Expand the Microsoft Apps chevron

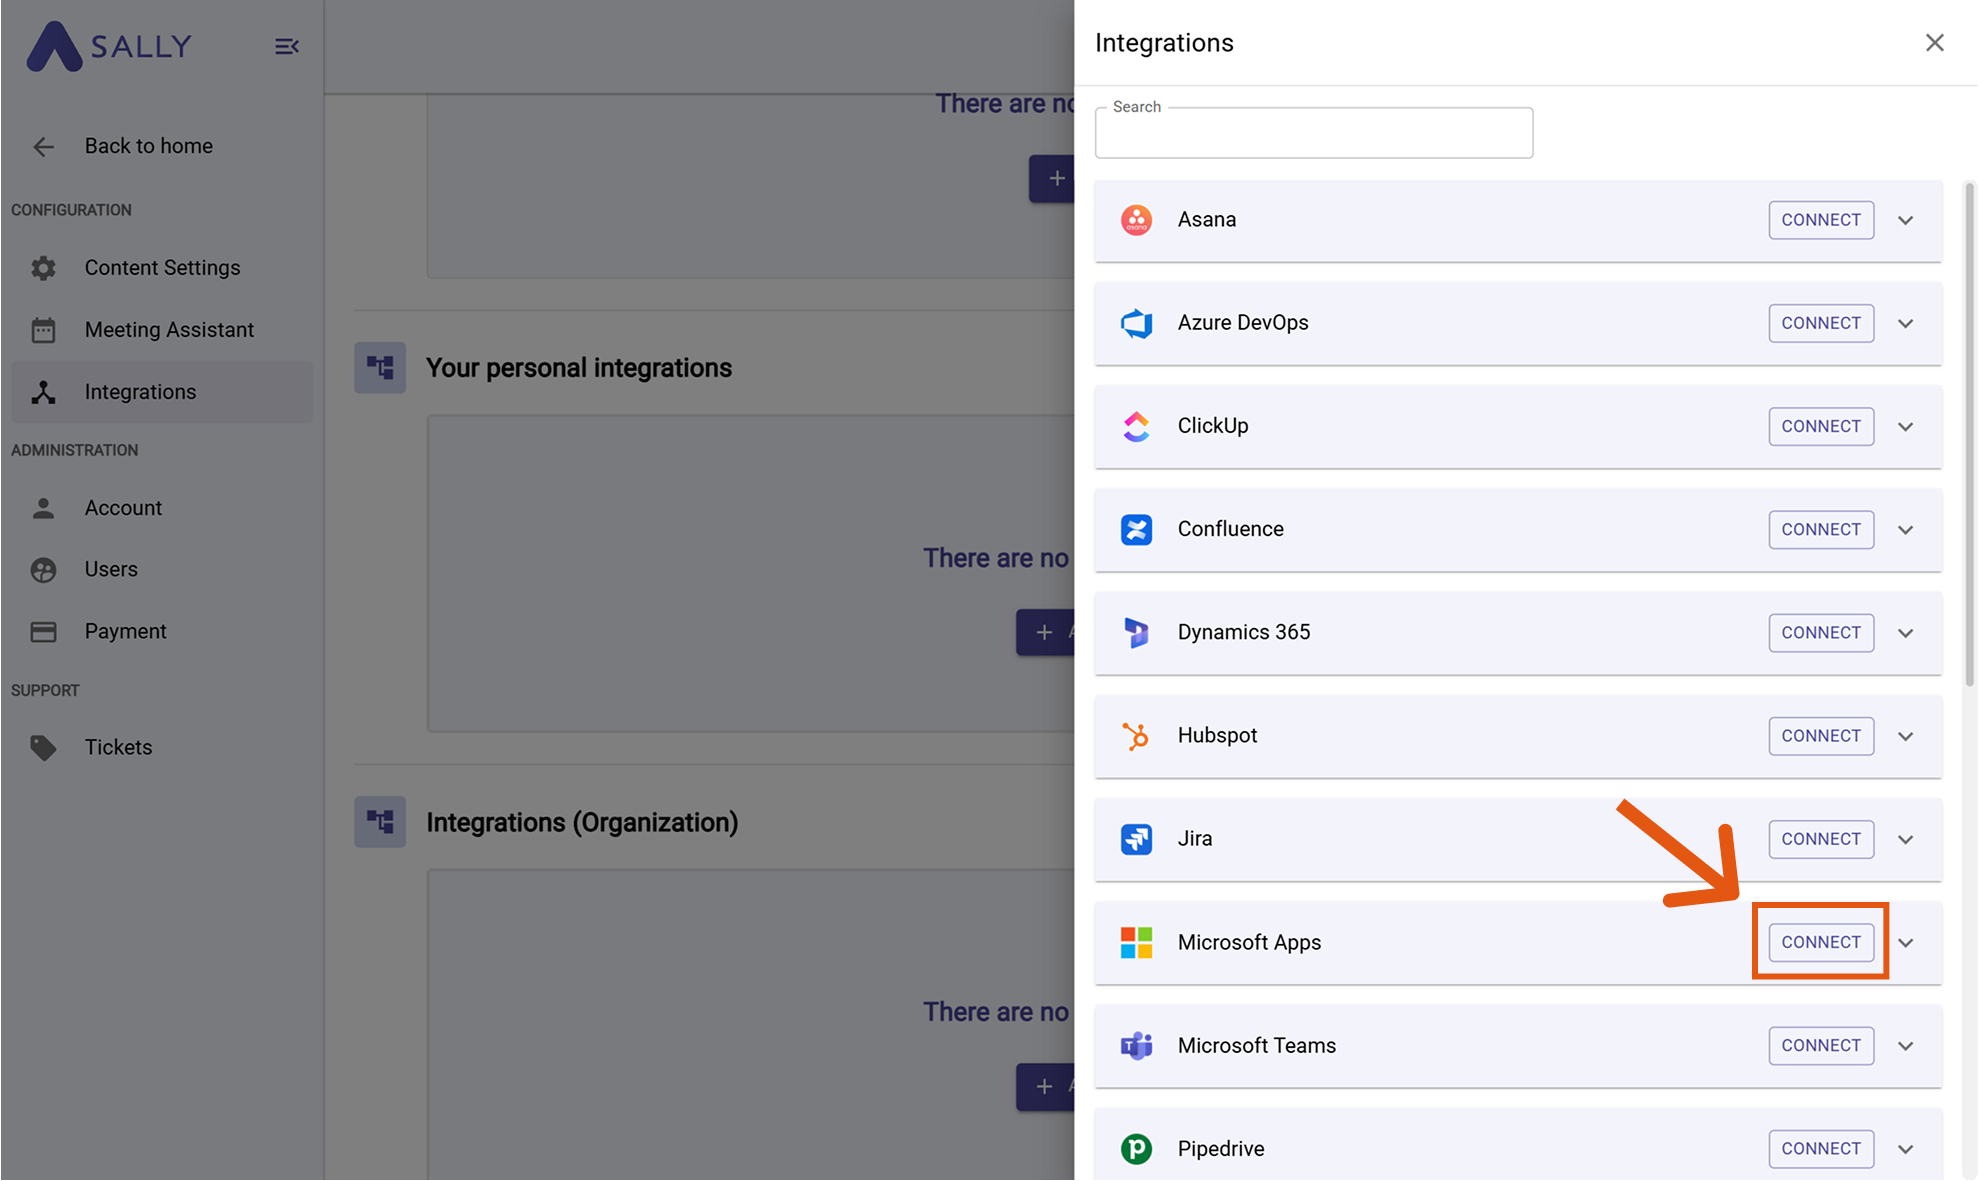click(1906, 943)
